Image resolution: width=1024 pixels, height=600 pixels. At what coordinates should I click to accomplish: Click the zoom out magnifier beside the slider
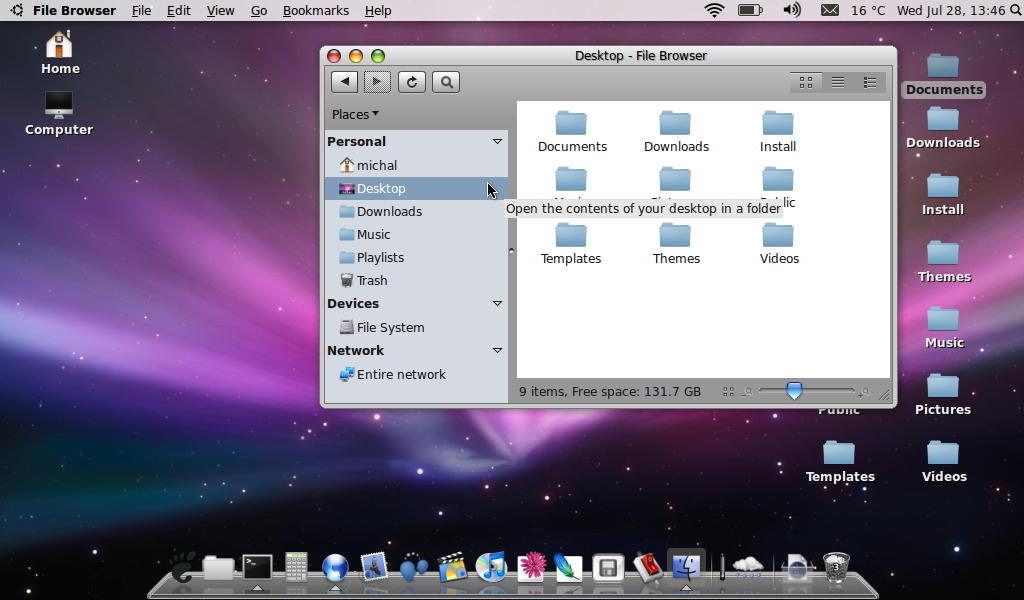pyautogui.click(x=748, y=392)
